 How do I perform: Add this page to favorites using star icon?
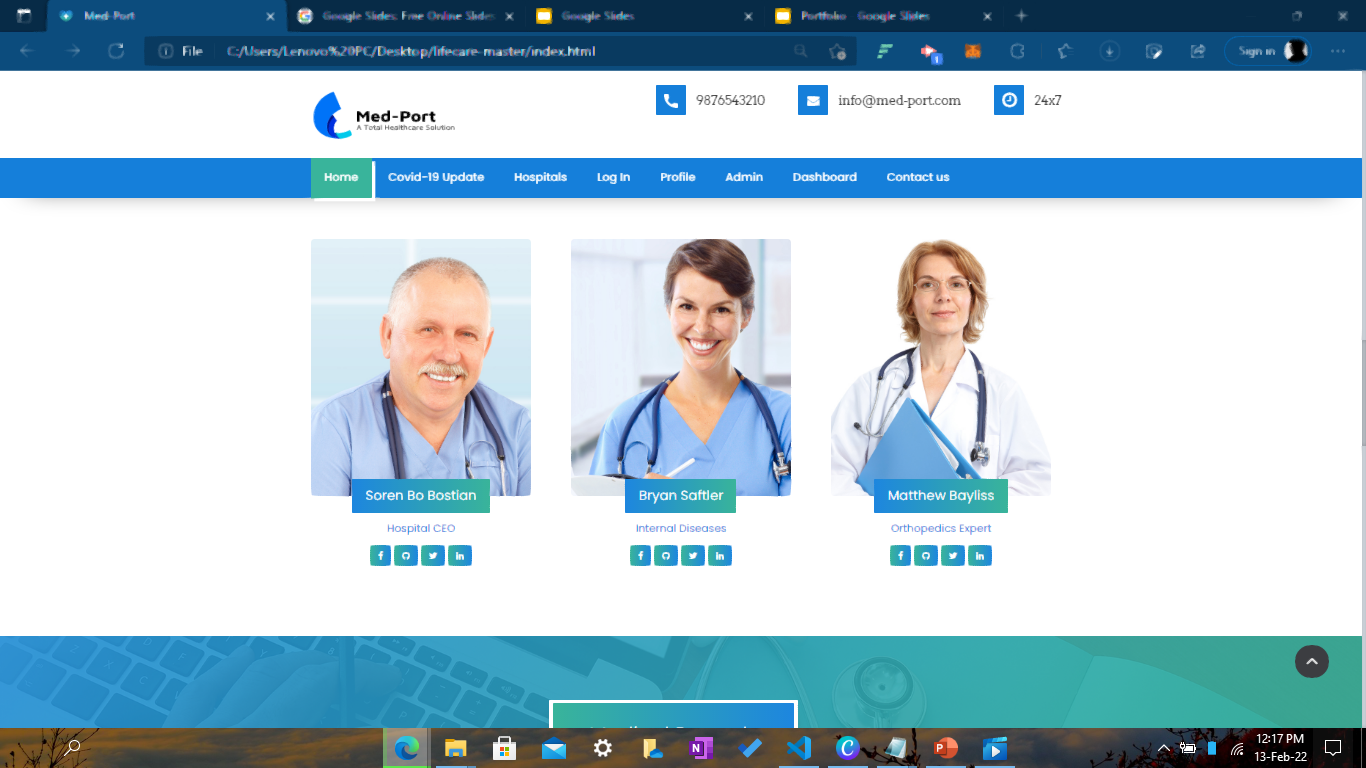[838, 51]
